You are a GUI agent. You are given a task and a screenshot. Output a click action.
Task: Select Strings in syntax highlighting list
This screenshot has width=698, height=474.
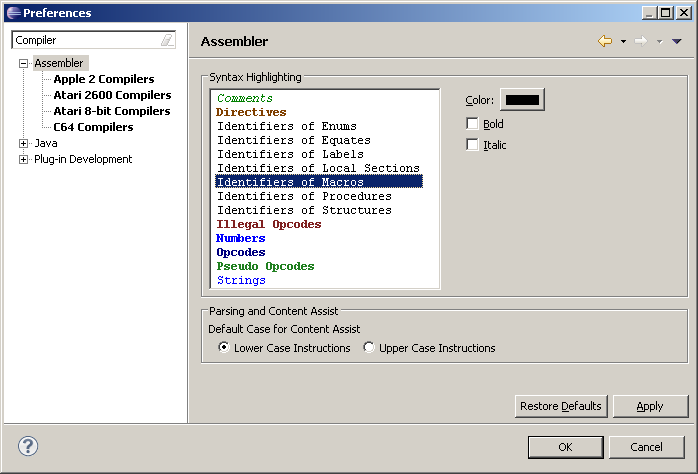[241, 280]
